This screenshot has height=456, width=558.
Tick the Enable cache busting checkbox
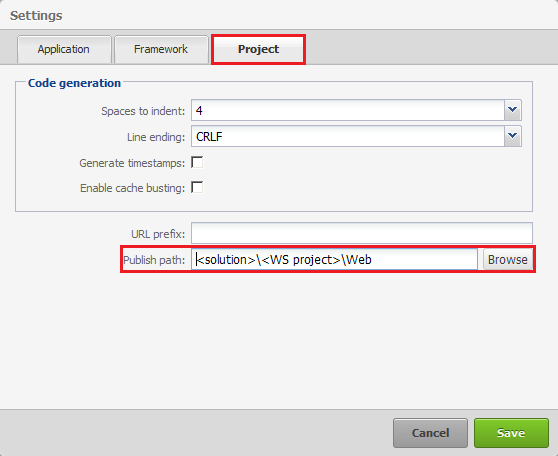[x=197, y=187]
